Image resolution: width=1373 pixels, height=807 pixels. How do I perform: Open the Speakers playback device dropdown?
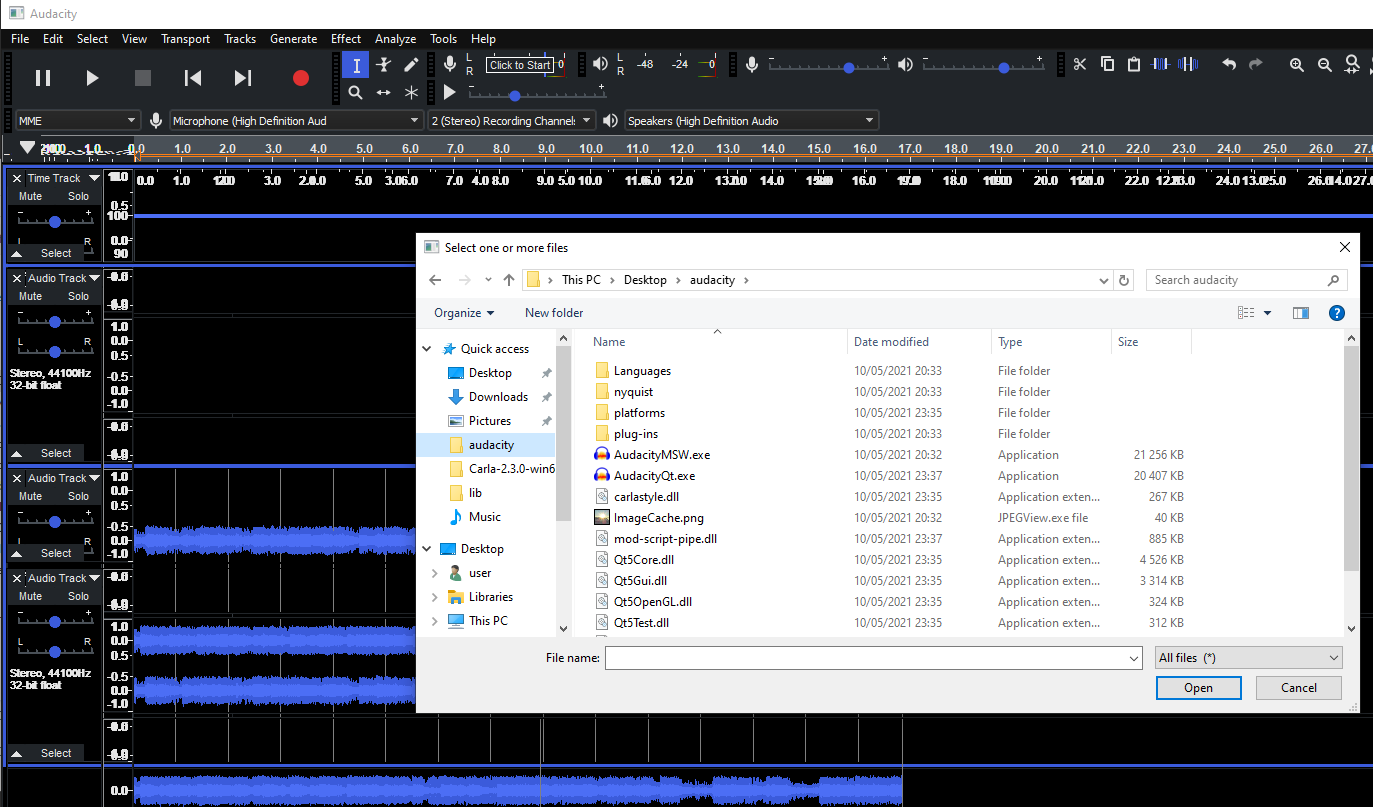click(x=752, y=121)
